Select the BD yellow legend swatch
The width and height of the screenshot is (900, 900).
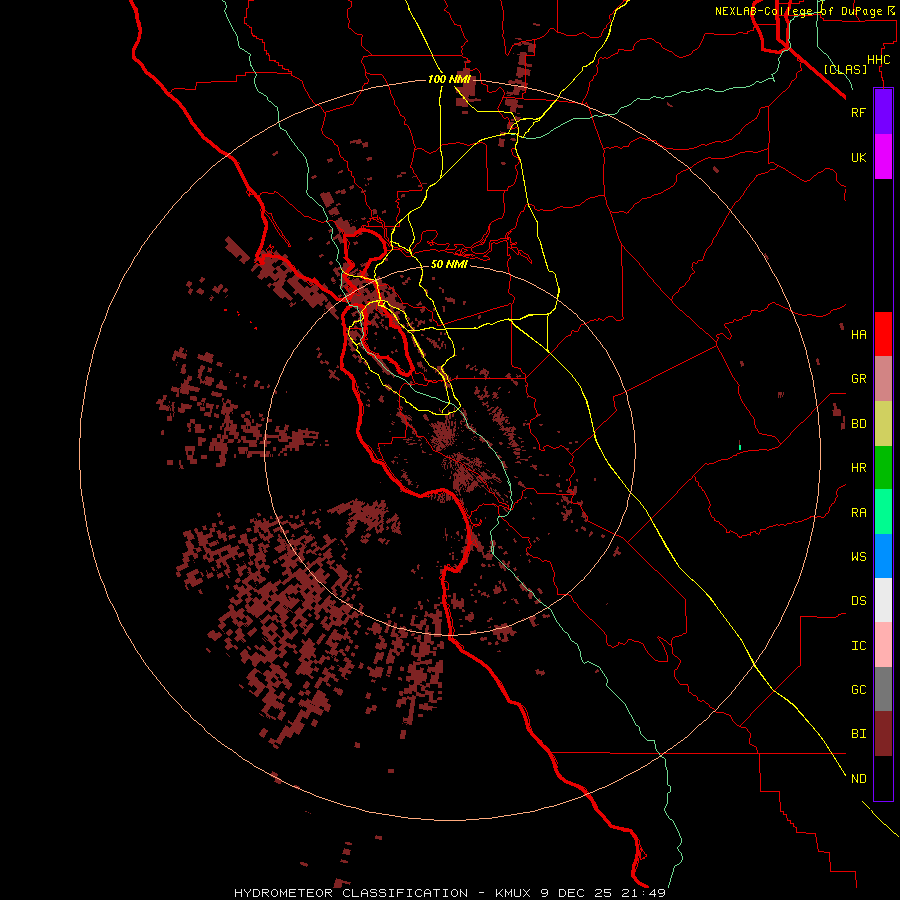883,424
